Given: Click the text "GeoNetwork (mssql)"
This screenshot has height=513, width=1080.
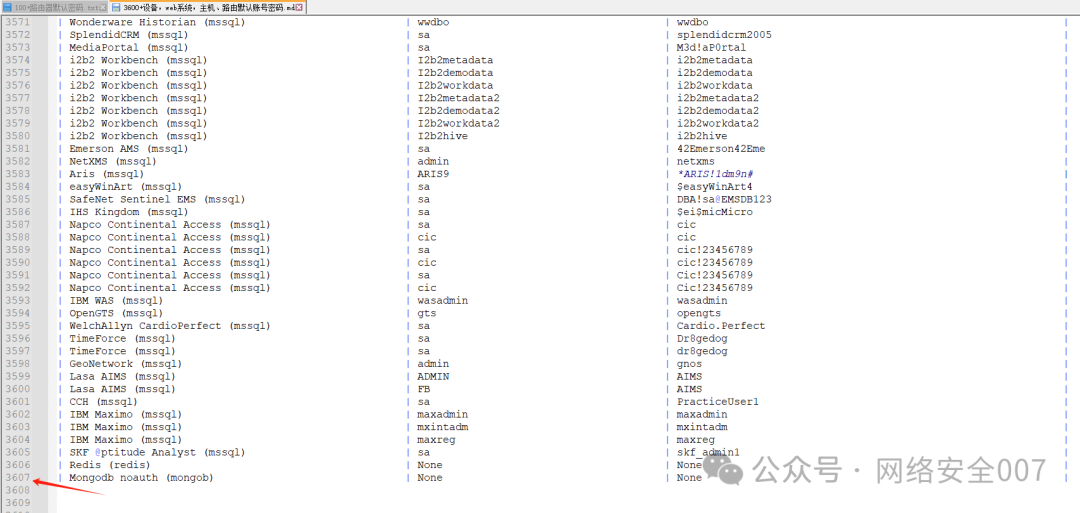Looking at the screenshot, I should [x=125, y=364].
